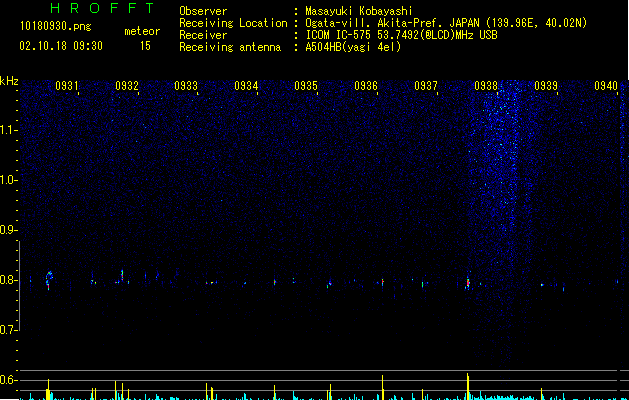Click the date stamp 02.10.18 09:30
629x400 pixels.
61,46
